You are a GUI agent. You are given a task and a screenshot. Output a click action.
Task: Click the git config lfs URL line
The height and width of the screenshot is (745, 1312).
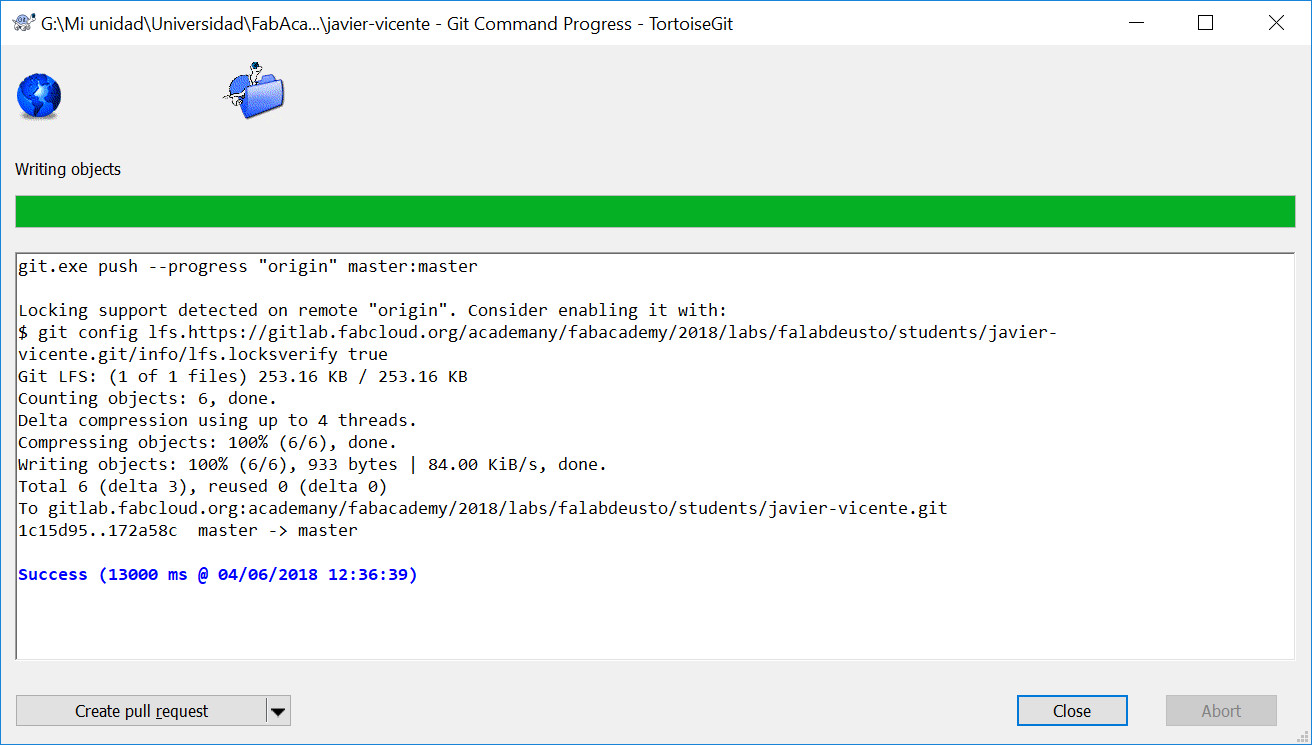click(x=538, y=332)
